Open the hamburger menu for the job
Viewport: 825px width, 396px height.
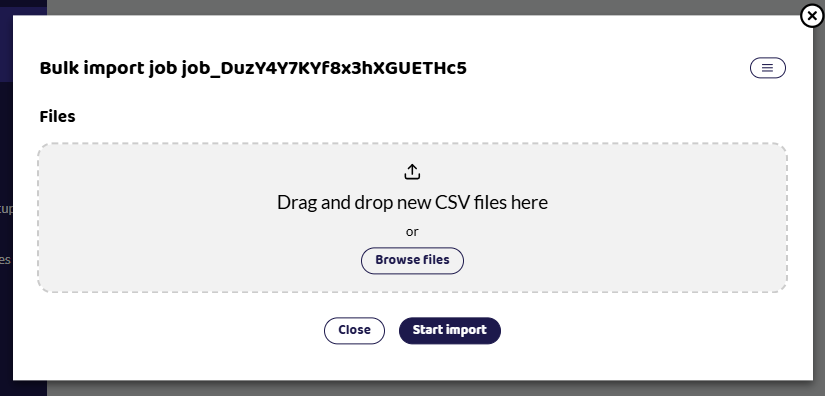(768, 68)
